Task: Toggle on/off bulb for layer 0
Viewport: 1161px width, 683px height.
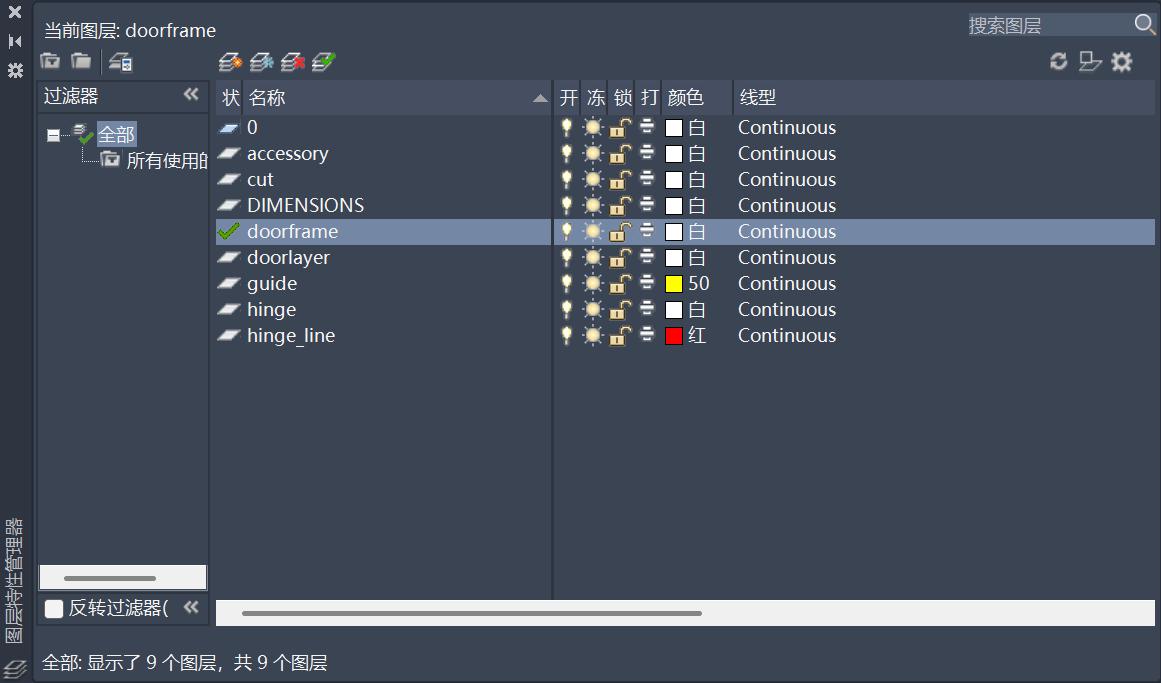Action: click(566, 127)
